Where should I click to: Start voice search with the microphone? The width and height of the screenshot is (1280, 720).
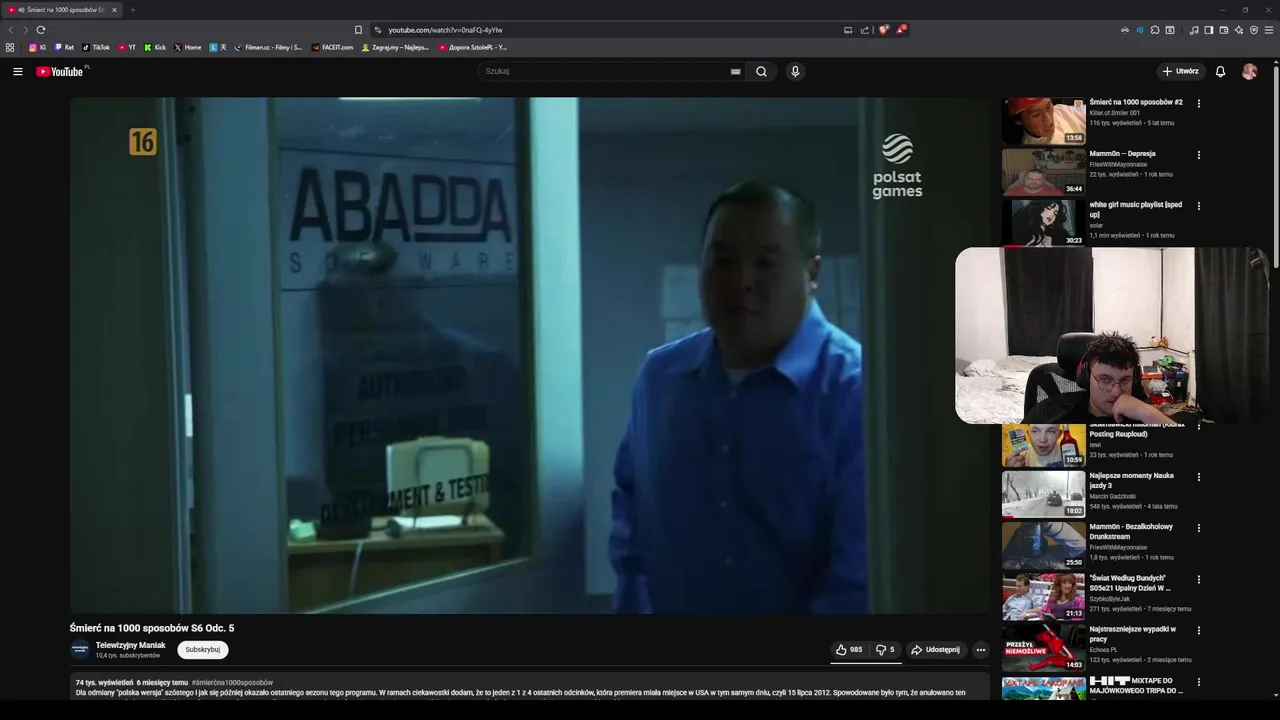795,71
